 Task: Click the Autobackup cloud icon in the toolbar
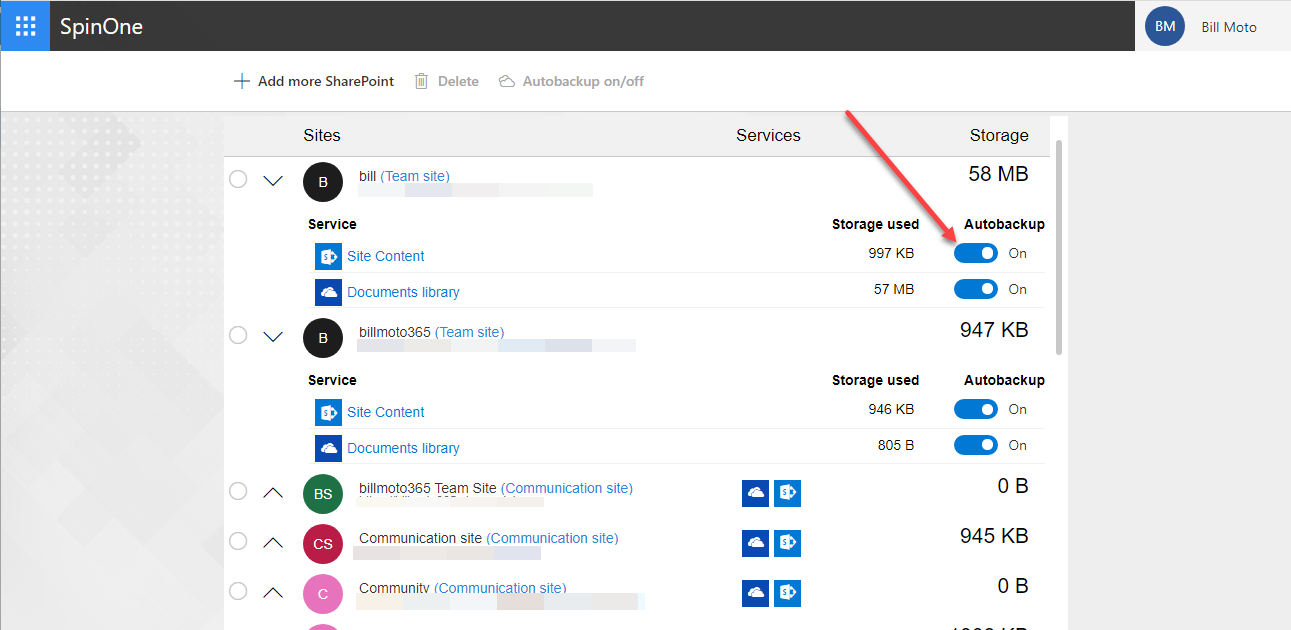(507, 81)
